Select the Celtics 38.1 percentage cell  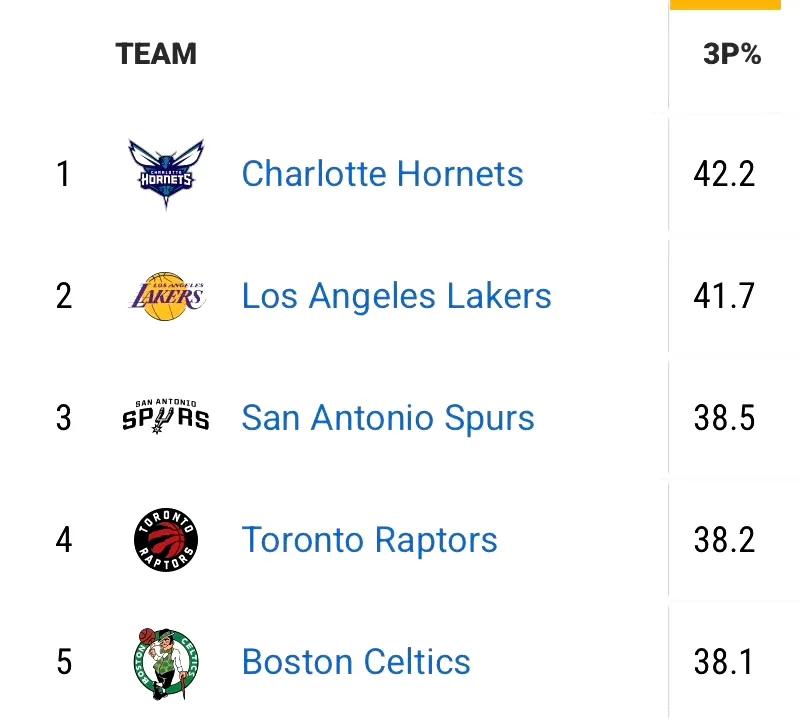724,662
